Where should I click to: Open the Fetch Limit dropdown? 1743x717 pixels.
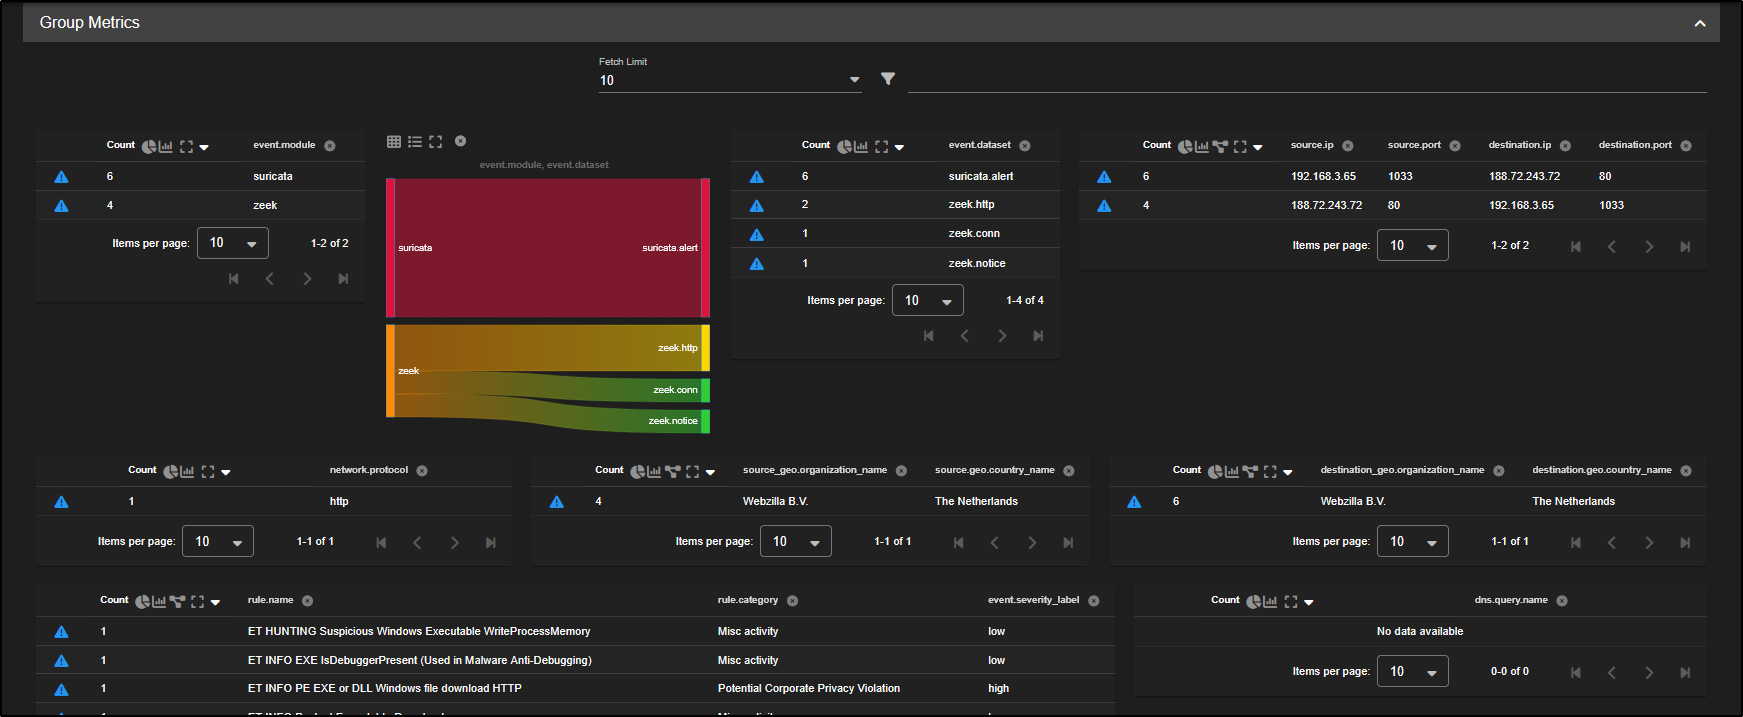tap(729, 80)
